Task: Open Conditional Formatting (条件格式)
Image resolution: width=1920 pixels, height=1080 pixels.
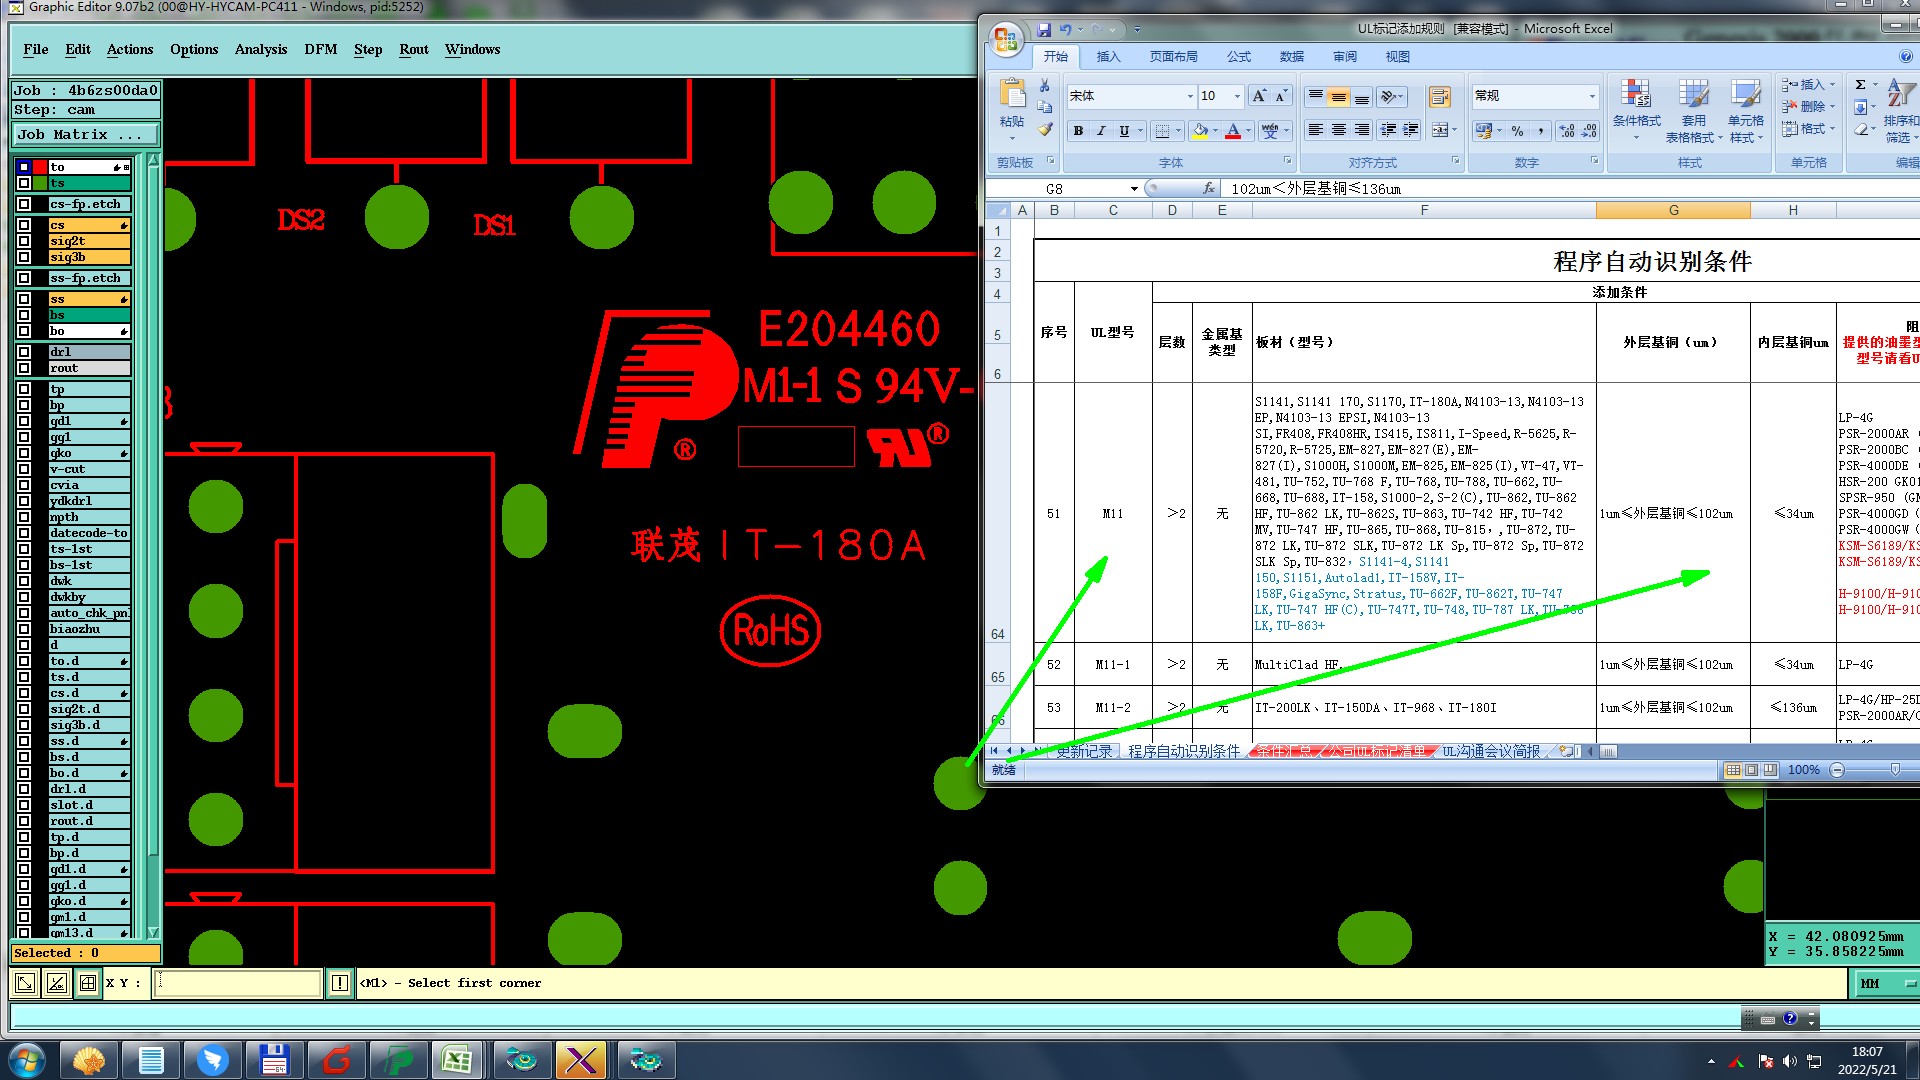Action: (x=1636, y=110)
